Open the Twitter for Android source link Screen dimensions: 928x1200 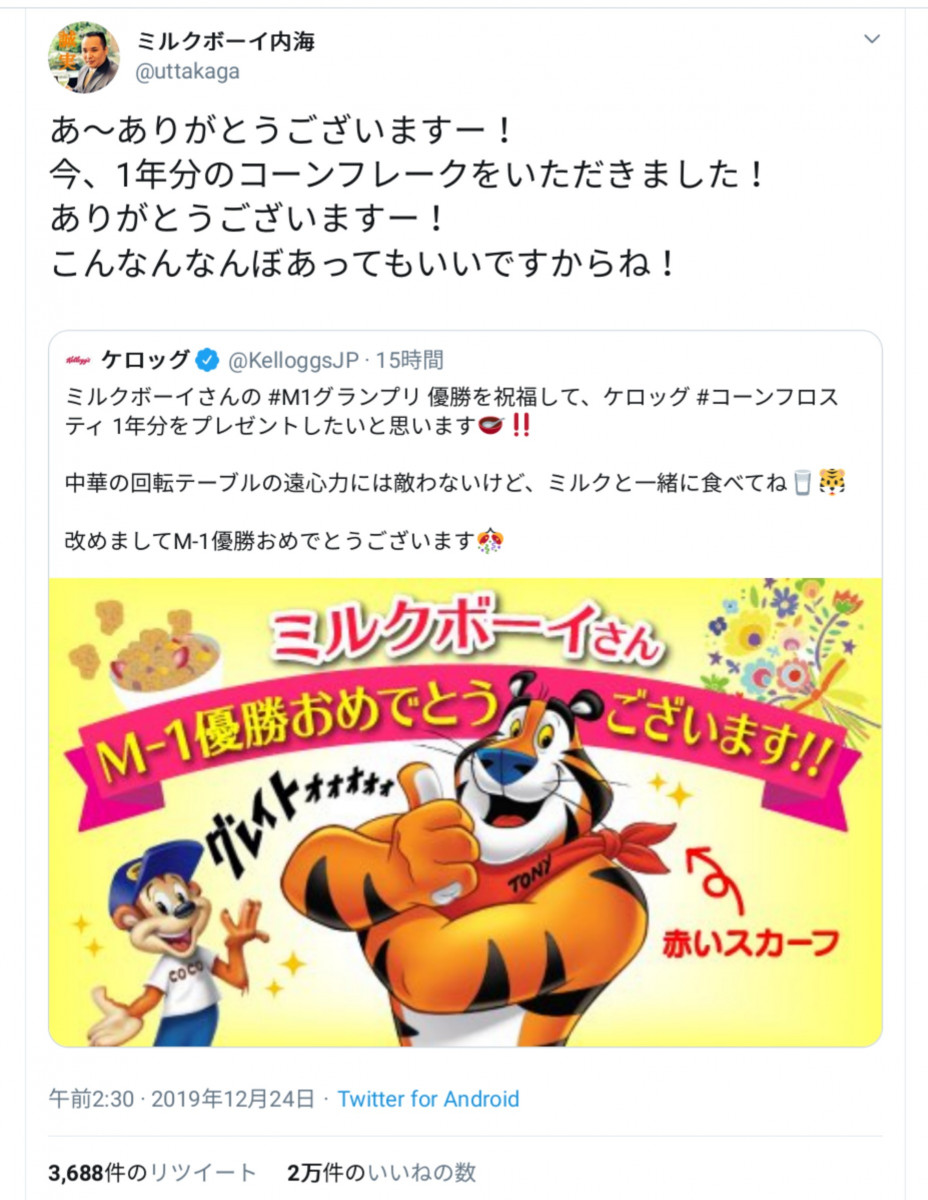pos(428,1099)
